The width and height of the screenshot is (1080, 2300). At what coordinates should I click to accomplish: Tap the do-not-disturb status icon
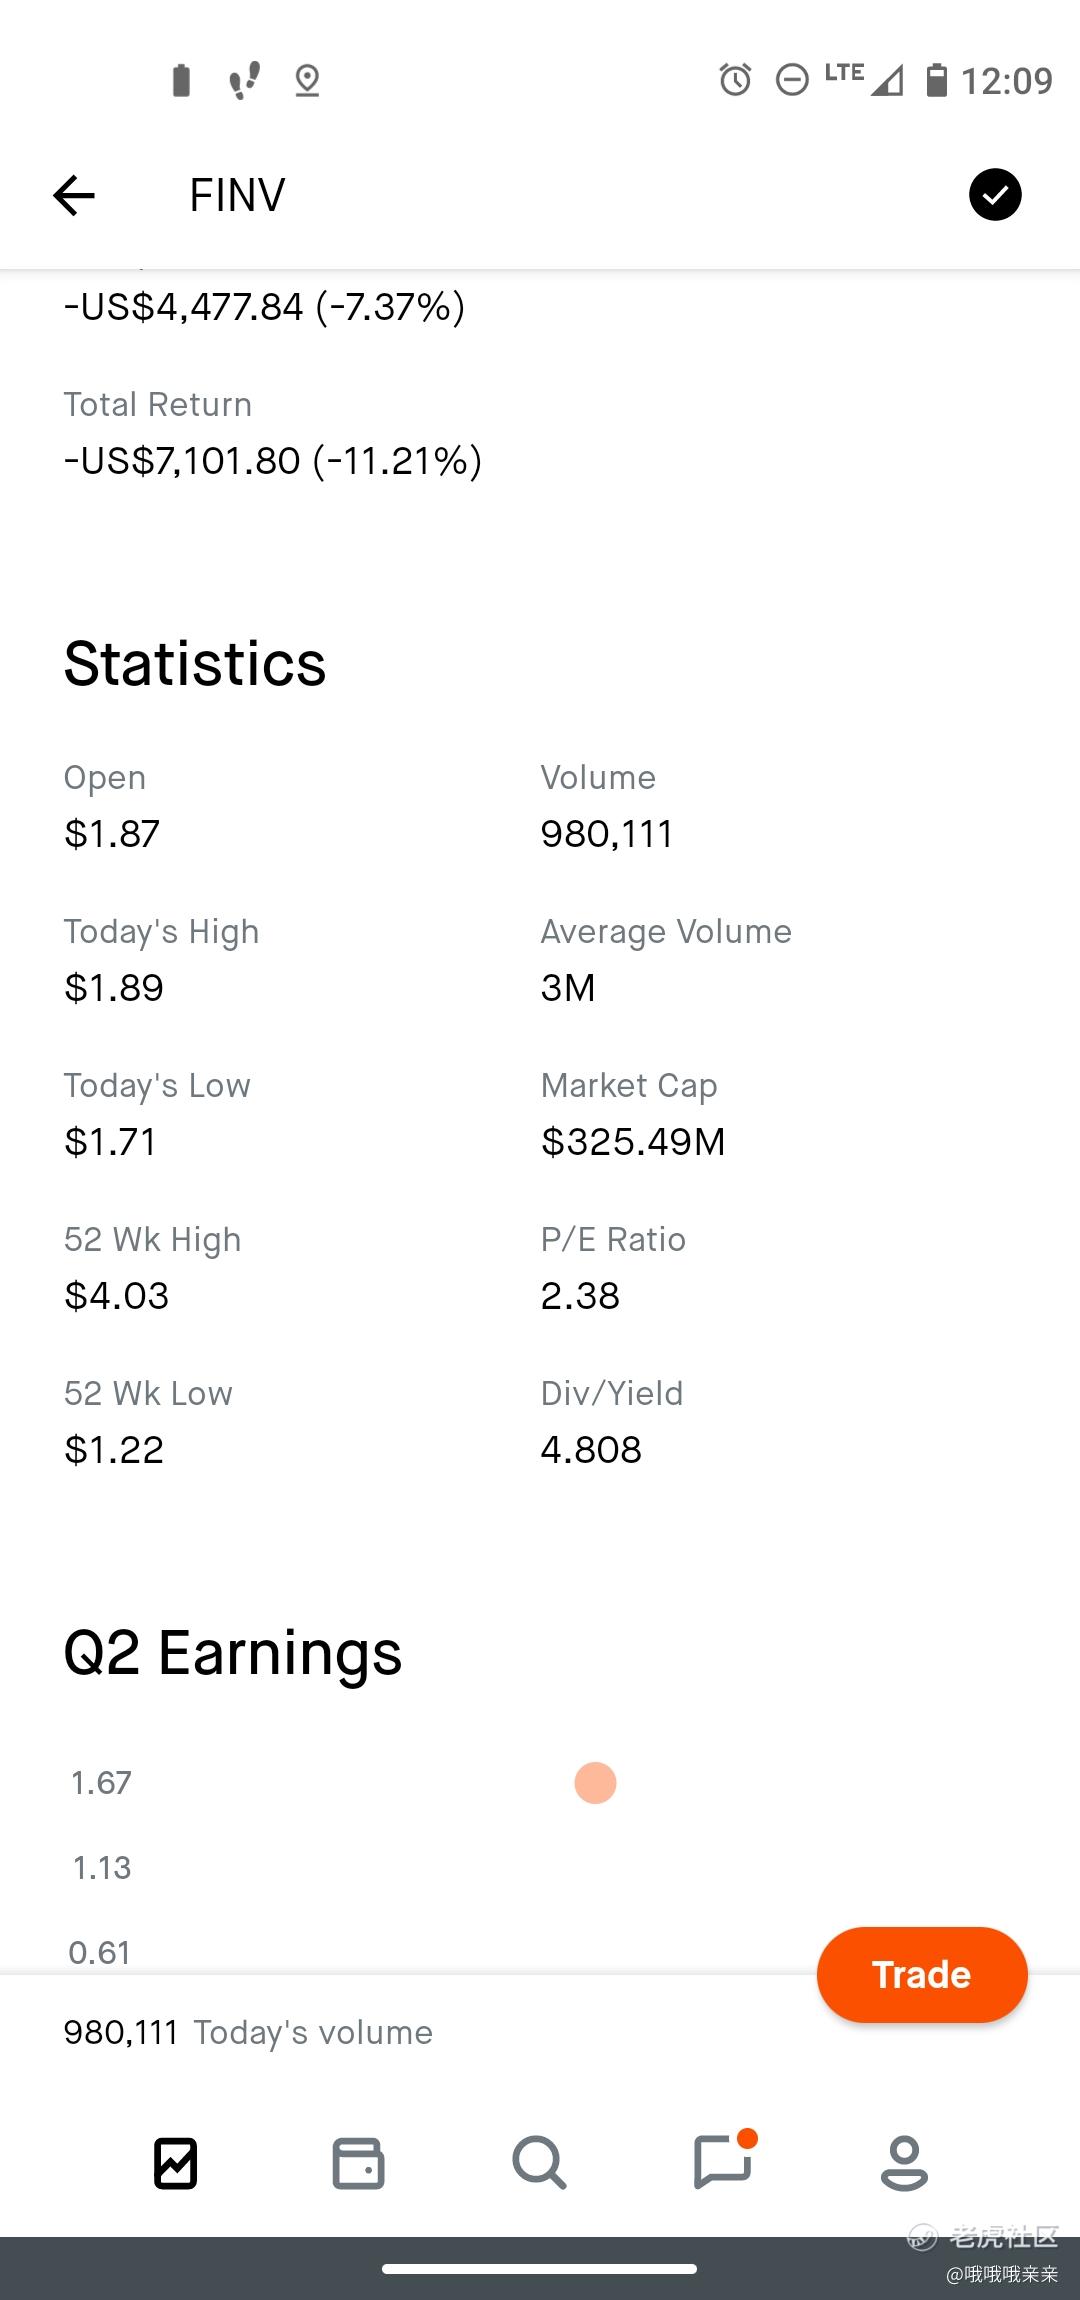coord(792,80)
